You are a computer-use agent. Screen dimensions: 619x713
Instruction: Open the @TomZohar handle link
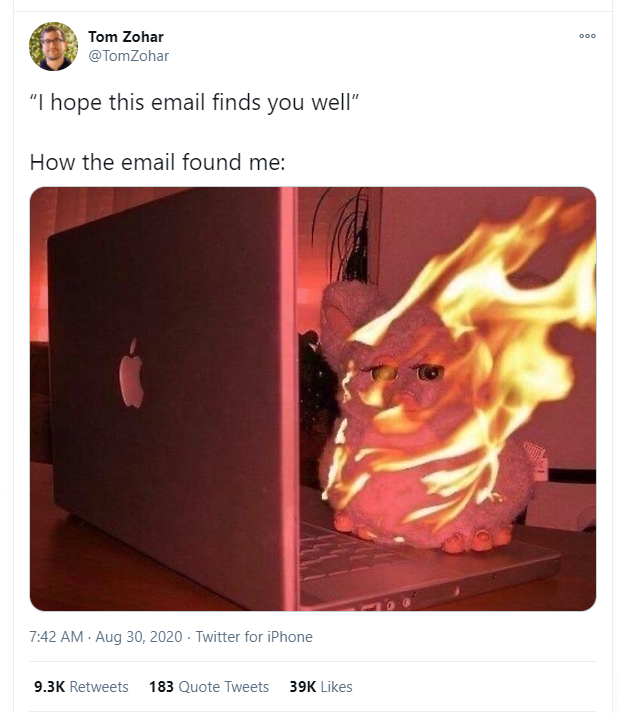128,56
